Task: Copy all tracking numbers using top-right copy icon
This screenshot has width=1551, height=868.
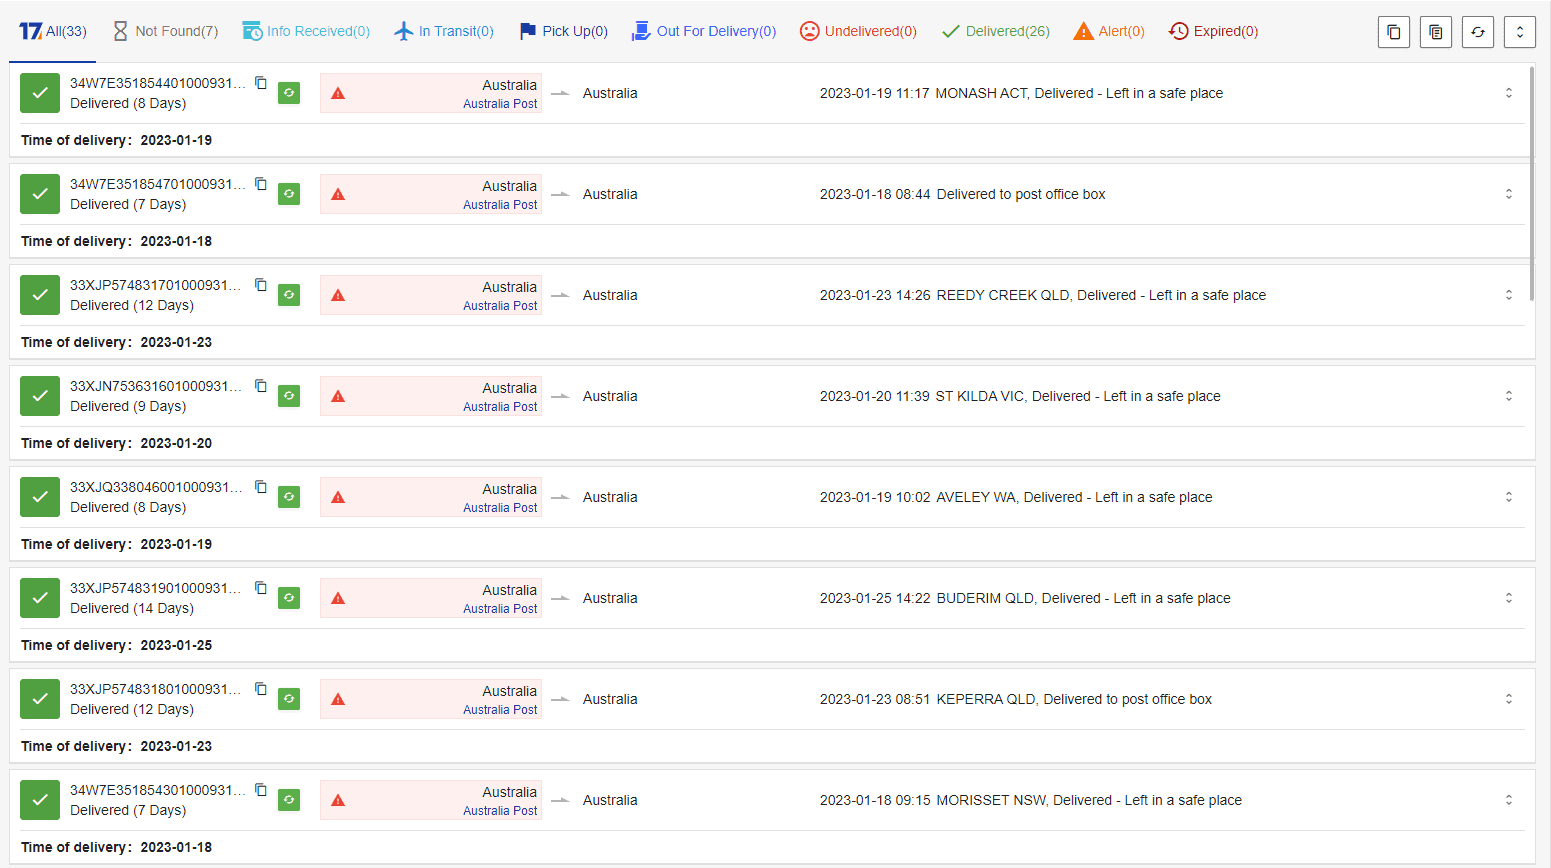Action: pos(1394,31)
